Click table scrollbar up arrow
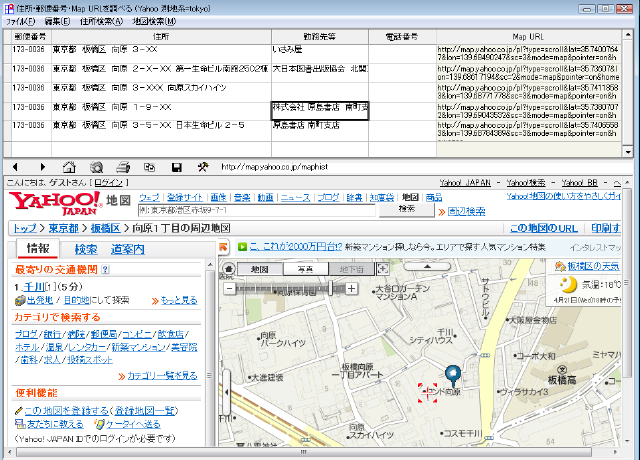 pos(628,35)
